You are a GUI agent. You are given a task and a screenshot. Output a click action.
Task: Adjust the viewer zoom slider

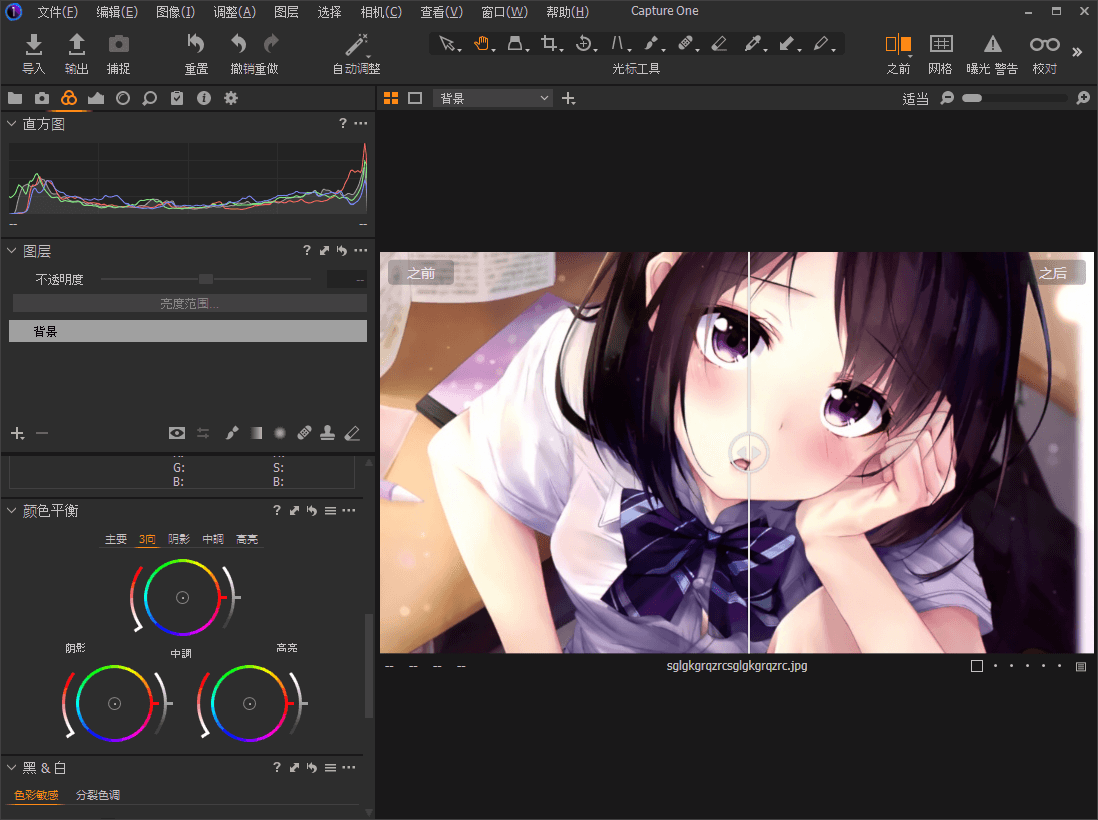coord(1015,98)
